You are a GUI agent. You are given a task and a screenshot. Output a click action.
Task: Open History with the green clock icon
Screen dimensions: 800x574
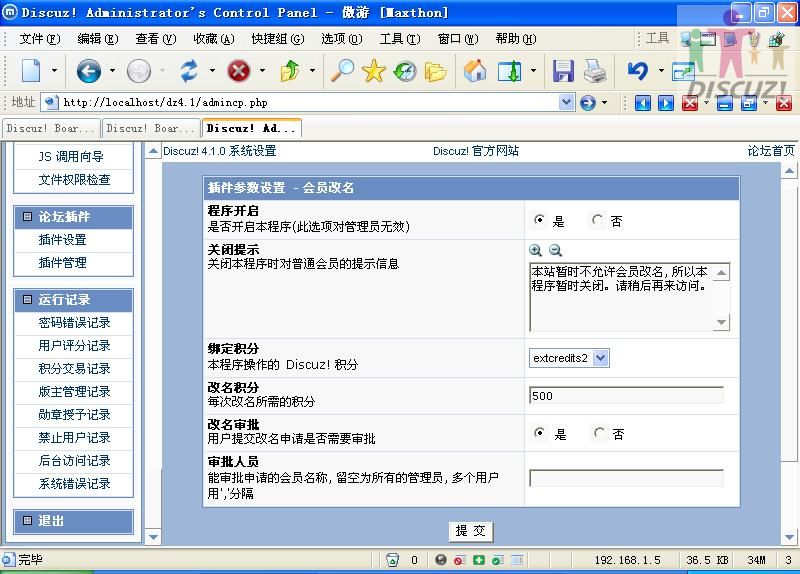point(405,71)
